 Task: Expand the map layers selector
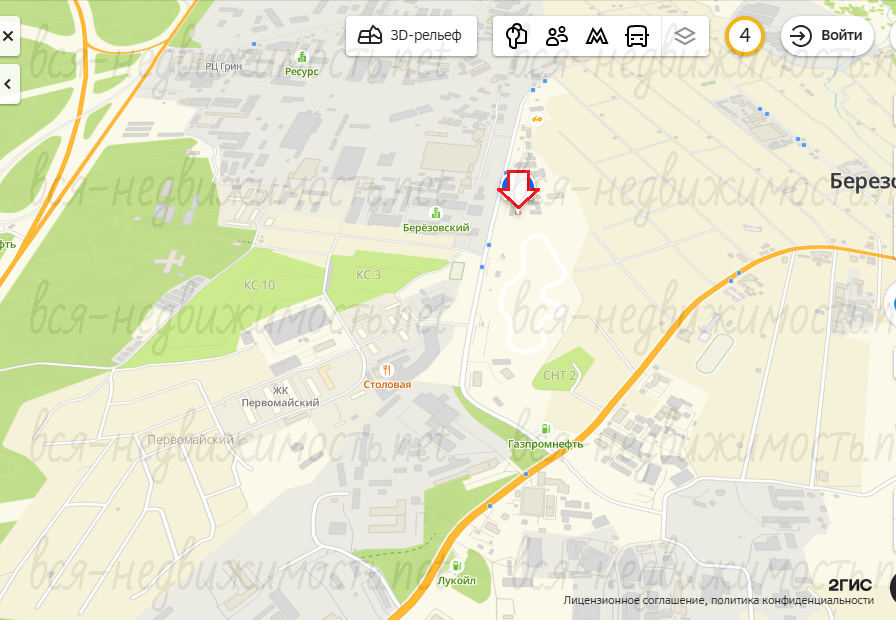(x=685, y=36)
